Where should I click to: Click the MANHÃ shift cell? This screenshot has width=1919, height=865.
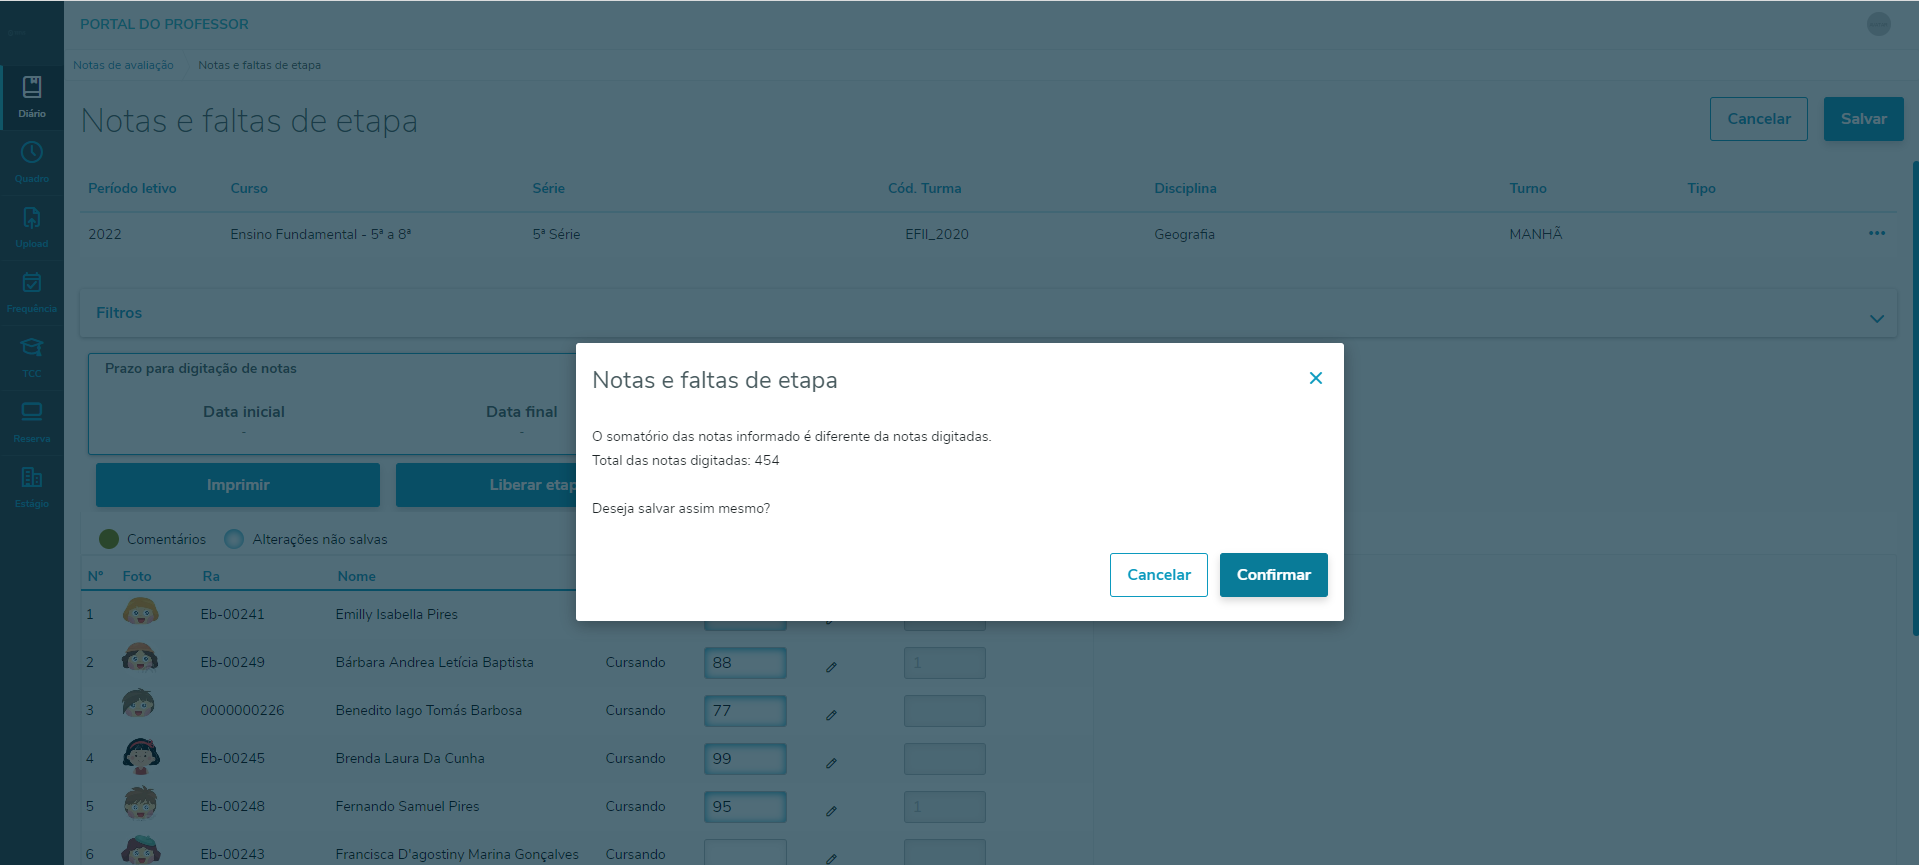click(x=1536, y=234)
